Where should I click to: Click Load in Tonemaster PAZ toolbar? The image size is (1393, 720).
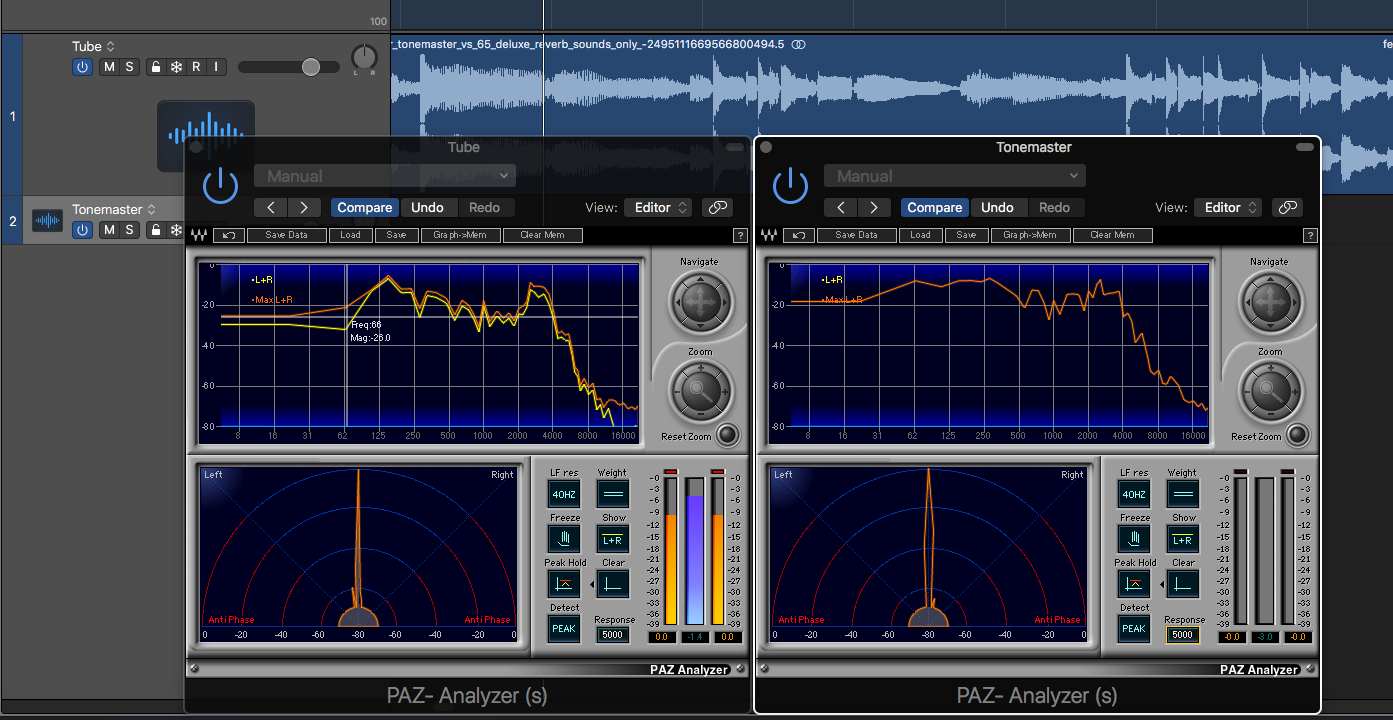tap(920, 235)
